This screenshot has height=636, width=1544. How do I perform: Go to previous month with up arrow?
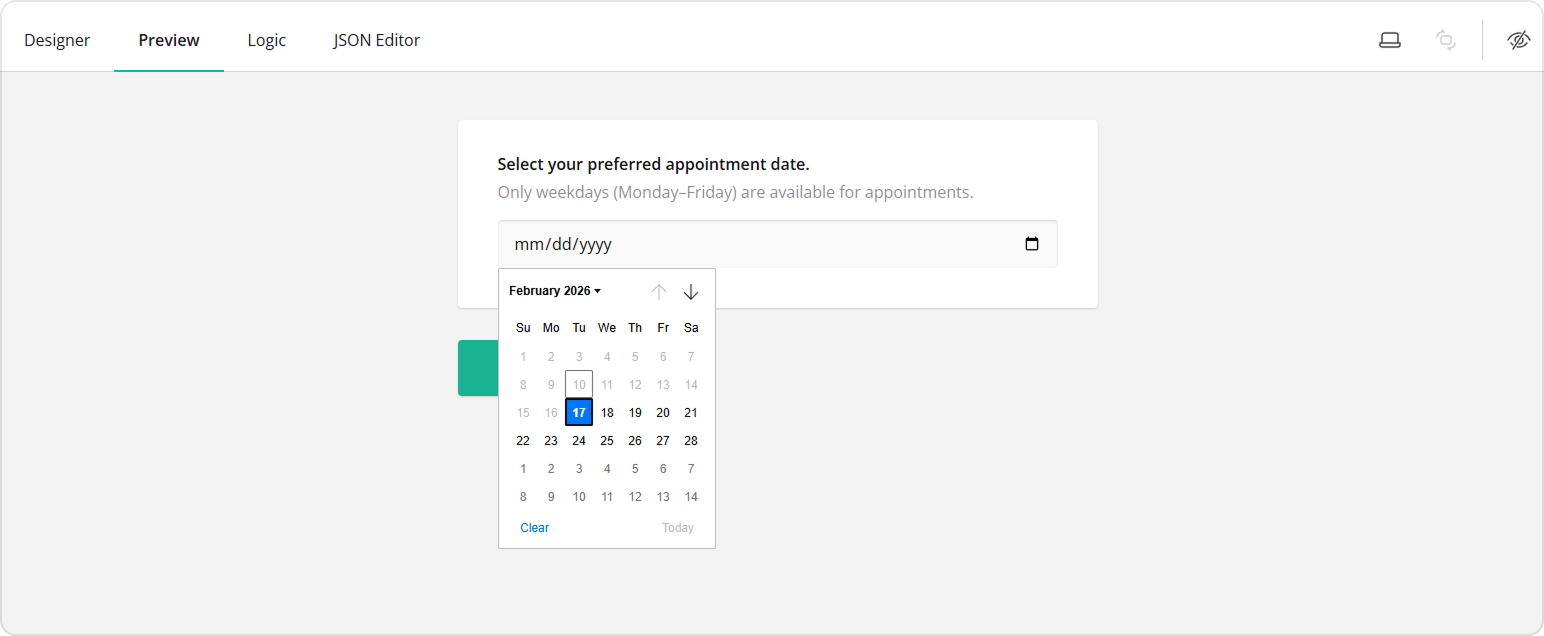[659, 291]
